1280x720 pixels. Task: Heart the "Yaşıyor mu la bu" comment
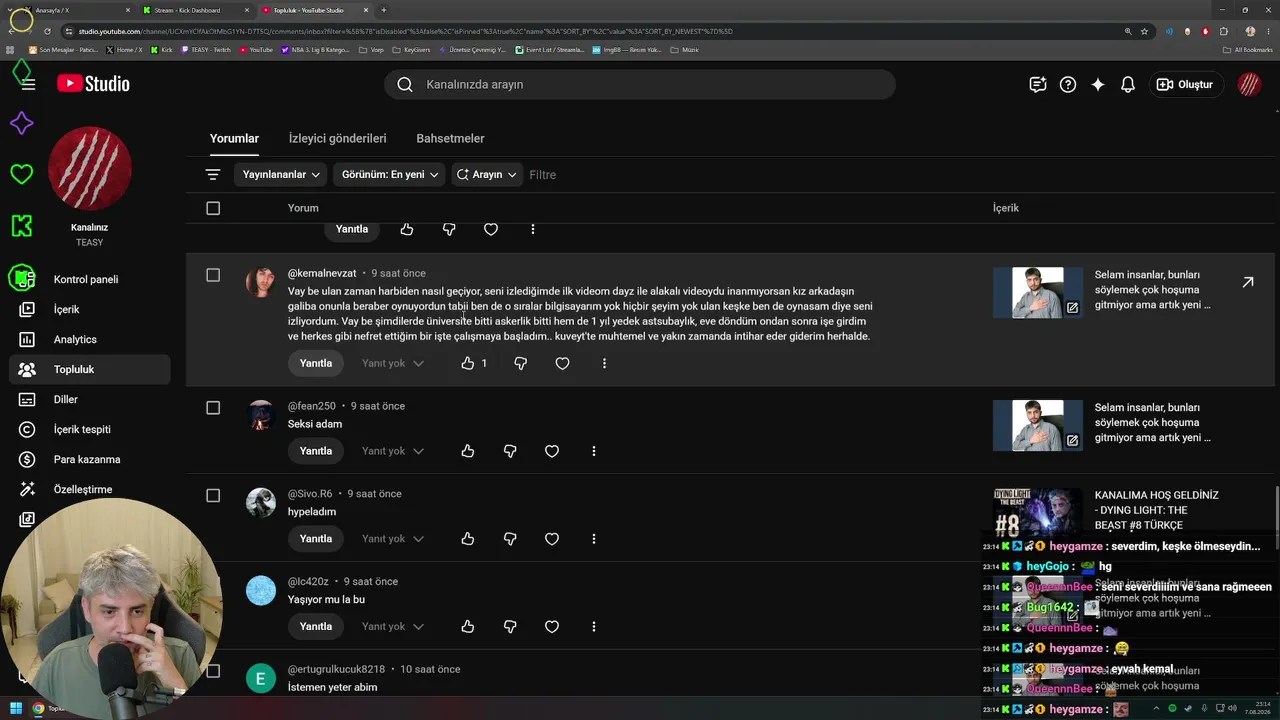[552, 627]
